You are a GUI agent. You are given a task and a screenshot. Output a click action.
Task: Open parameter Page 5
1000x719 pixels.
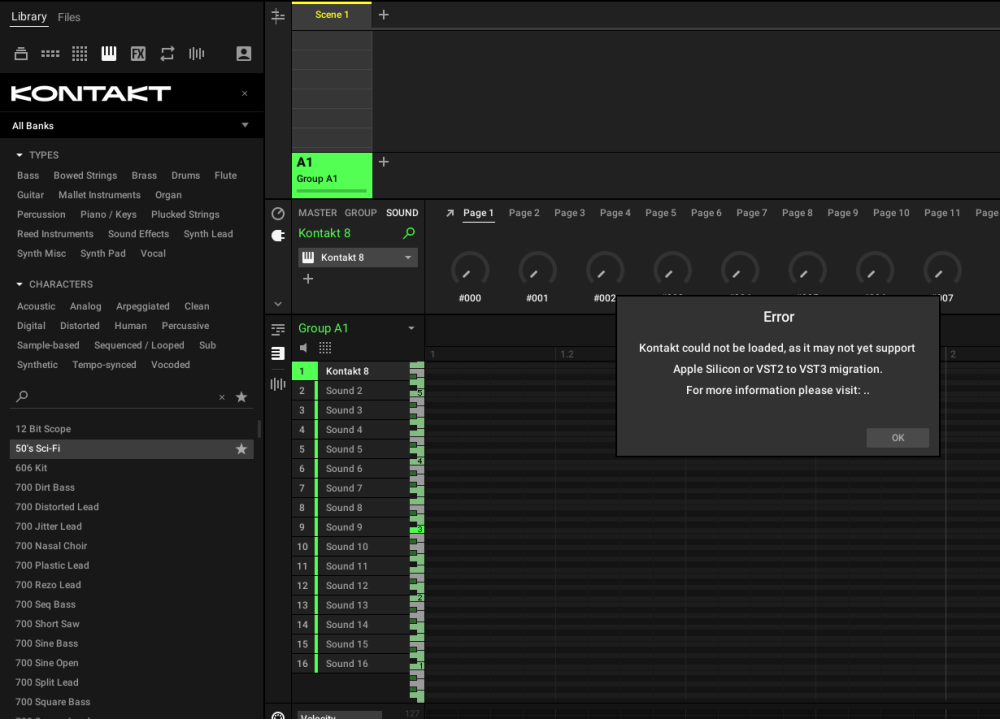tap(661, 213)
